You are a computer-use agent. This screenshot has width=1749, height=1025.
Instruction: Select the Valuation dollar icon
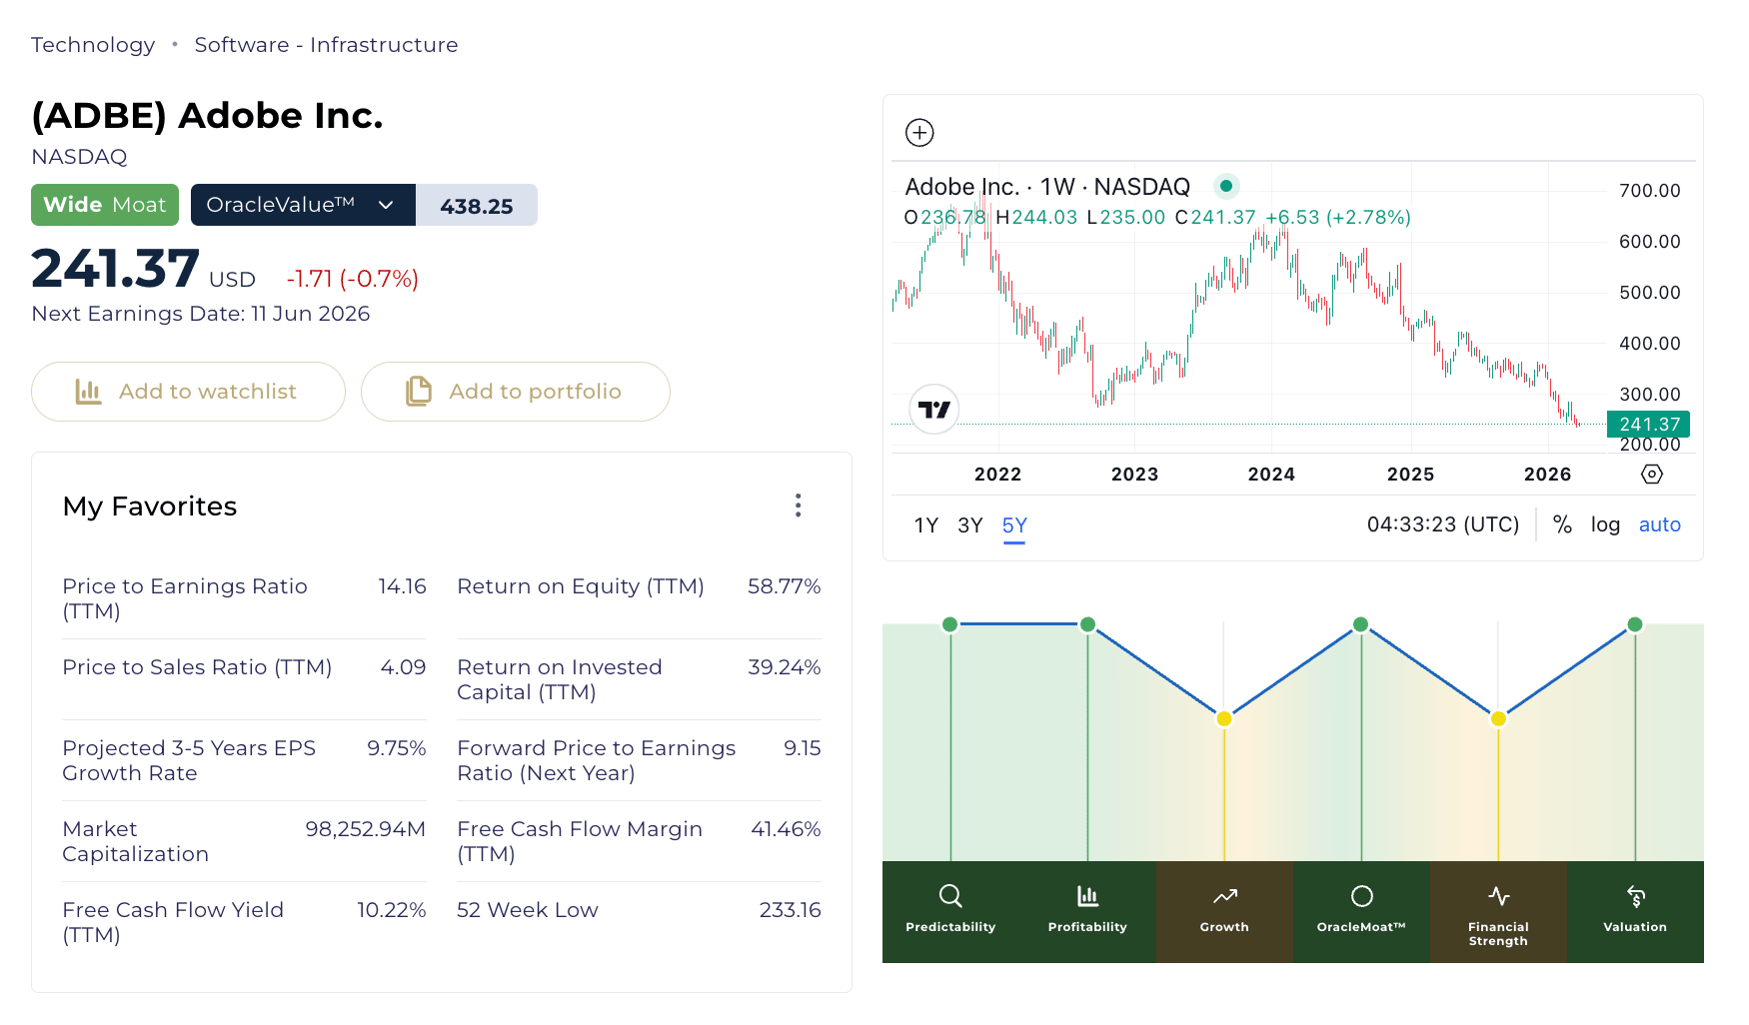click(1635, 896)
